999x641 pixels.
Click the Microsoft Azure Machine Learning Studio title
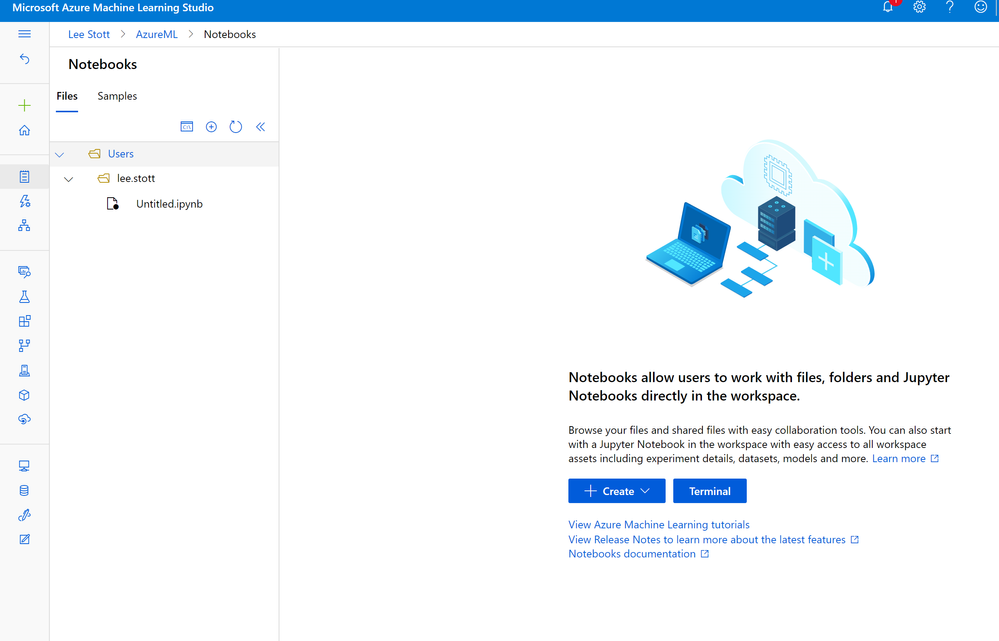click(113, 8)
